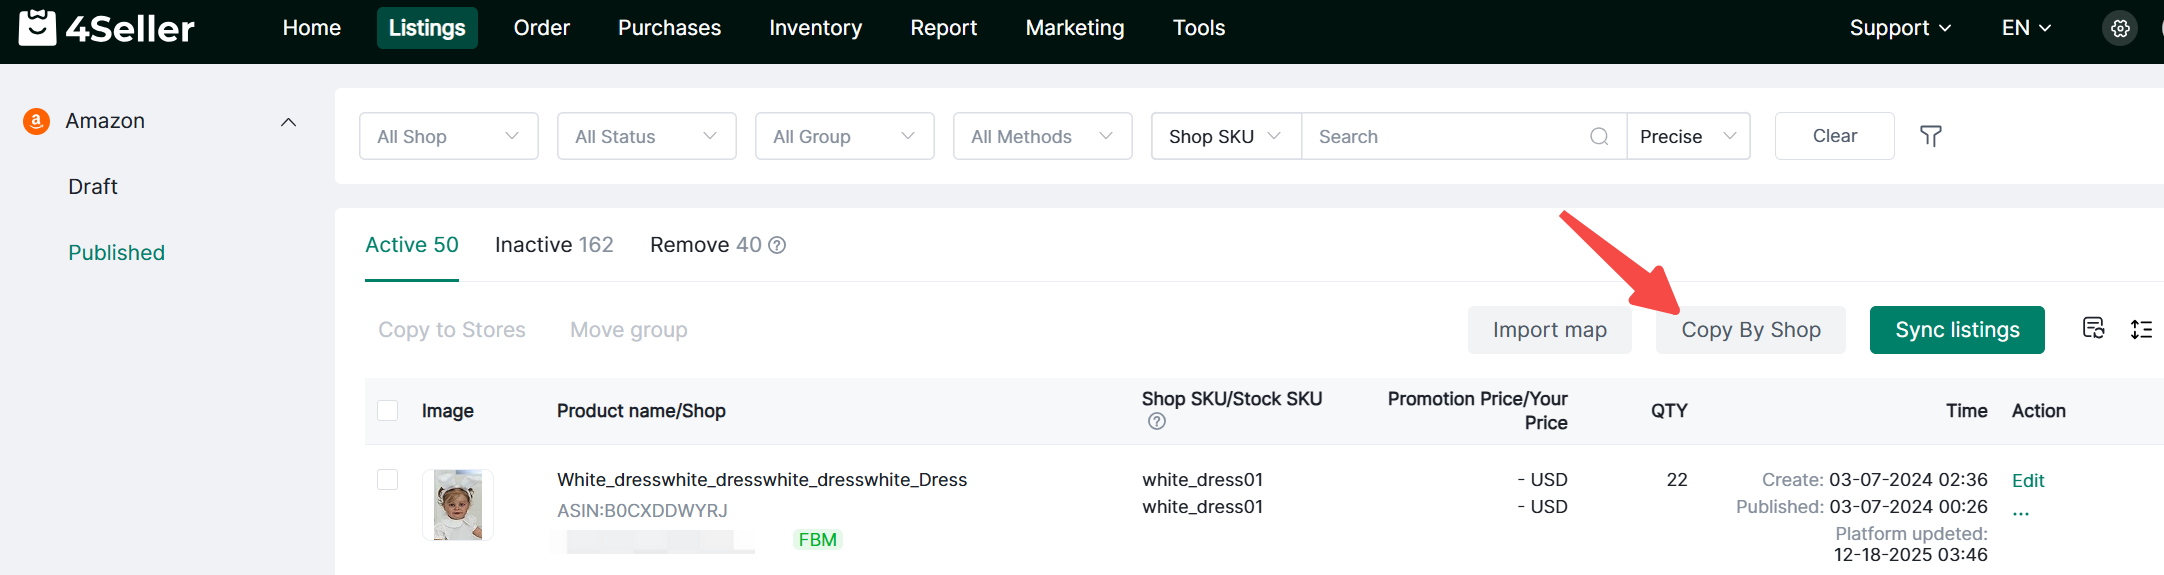Screen dimensions: 2164x575
Task: Open the Precise match type dropdown
Action: [1687, 137]
